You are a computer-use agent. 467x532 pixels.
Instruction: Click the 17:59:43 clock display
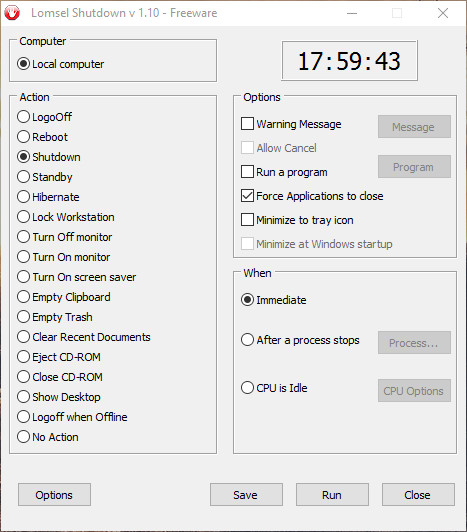350,61
